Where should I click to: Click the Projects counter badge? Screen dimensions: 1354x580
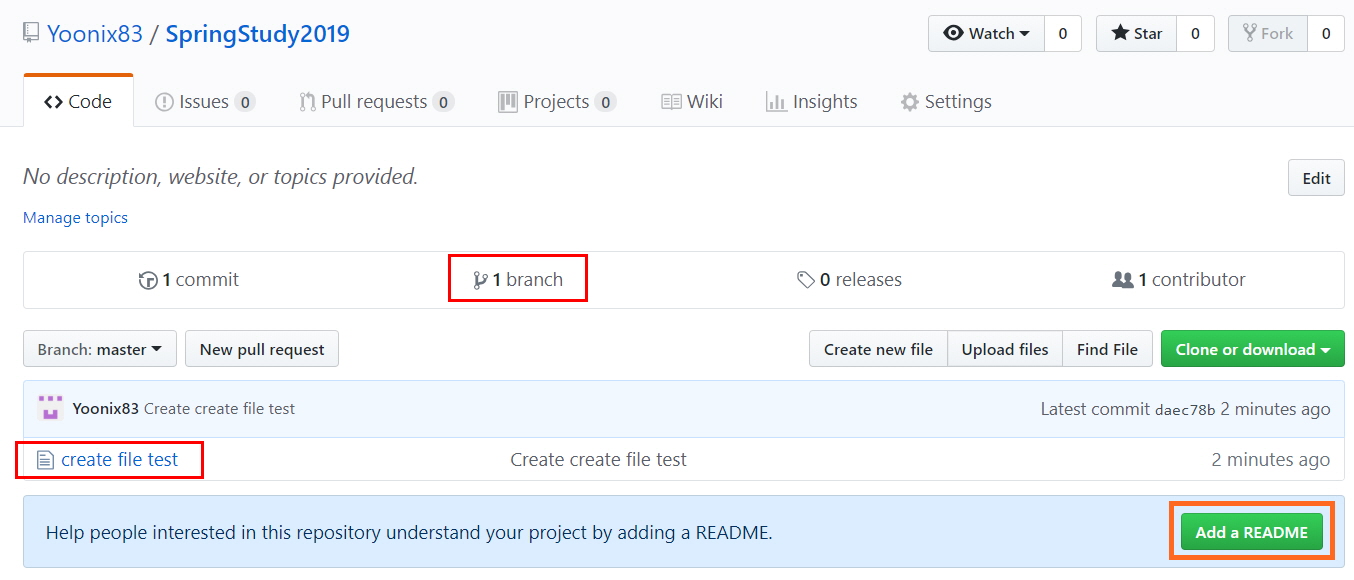pyautogui.click(x=605, y=102)
